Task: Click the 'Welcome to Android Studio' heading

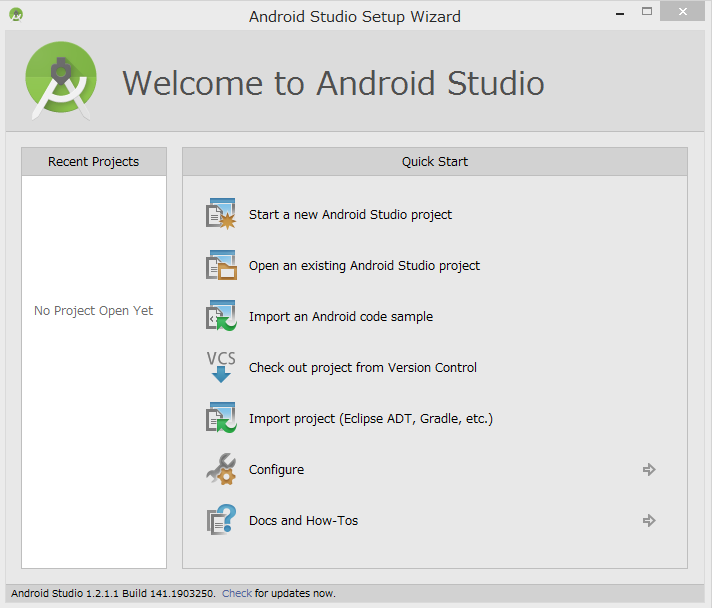Action: point(333,83)
